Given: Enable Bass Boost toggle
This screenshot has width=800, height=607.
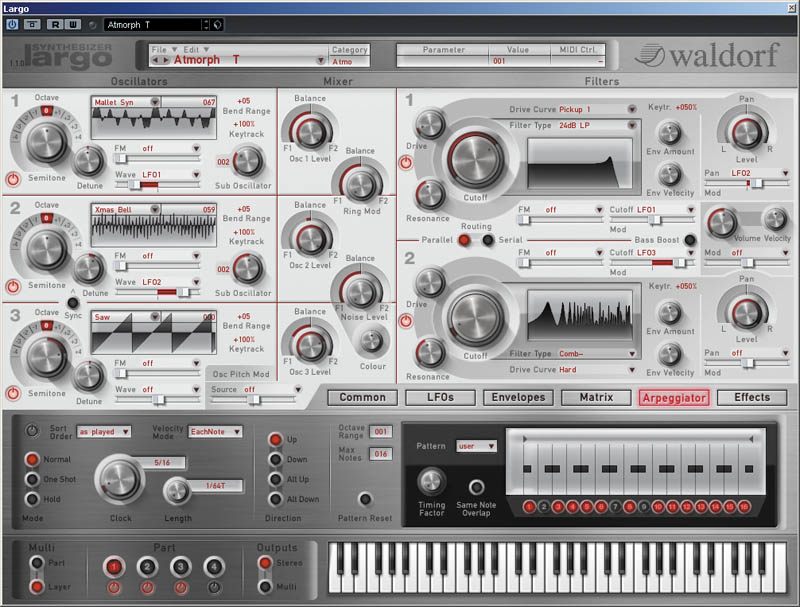Looking at the screenshot, I should click(x=690, y=240).
